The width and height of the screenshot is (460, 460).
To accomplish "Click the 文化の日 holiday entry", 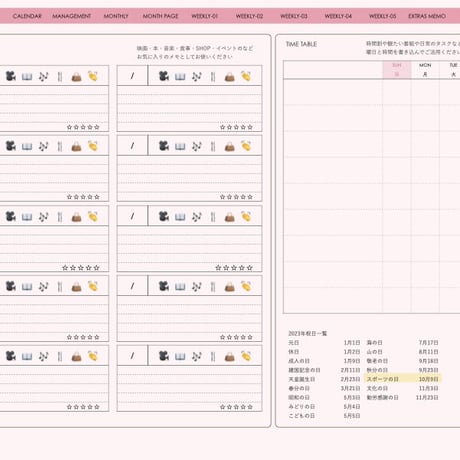I will [377, 388].
